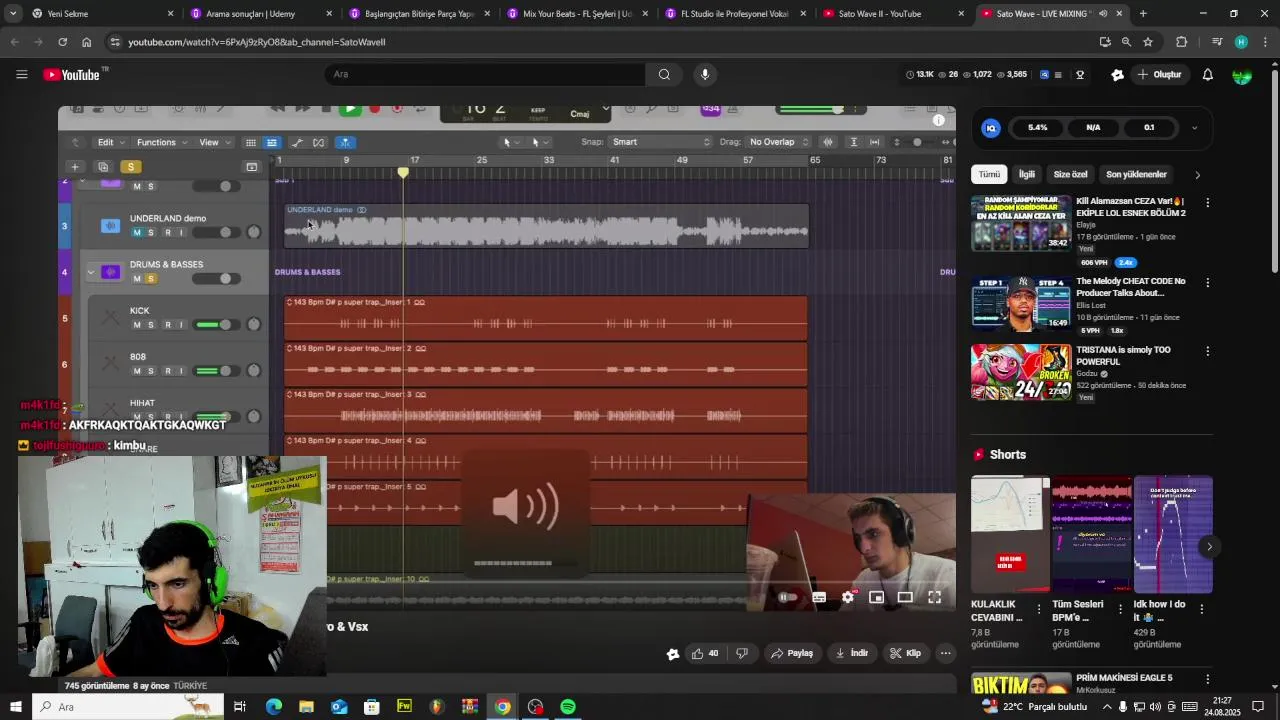The height and width of the screenshot is (720, 1280).
Task: Click the İndir download button
Action: (852, 654)
